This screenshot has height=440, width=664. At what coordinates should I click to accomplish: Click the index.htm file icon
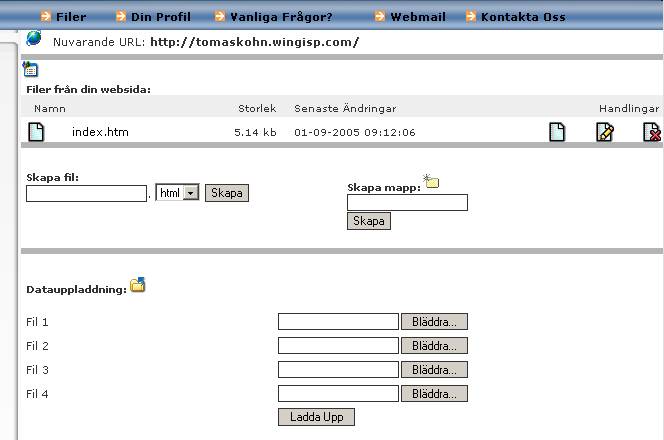(36, 132)
